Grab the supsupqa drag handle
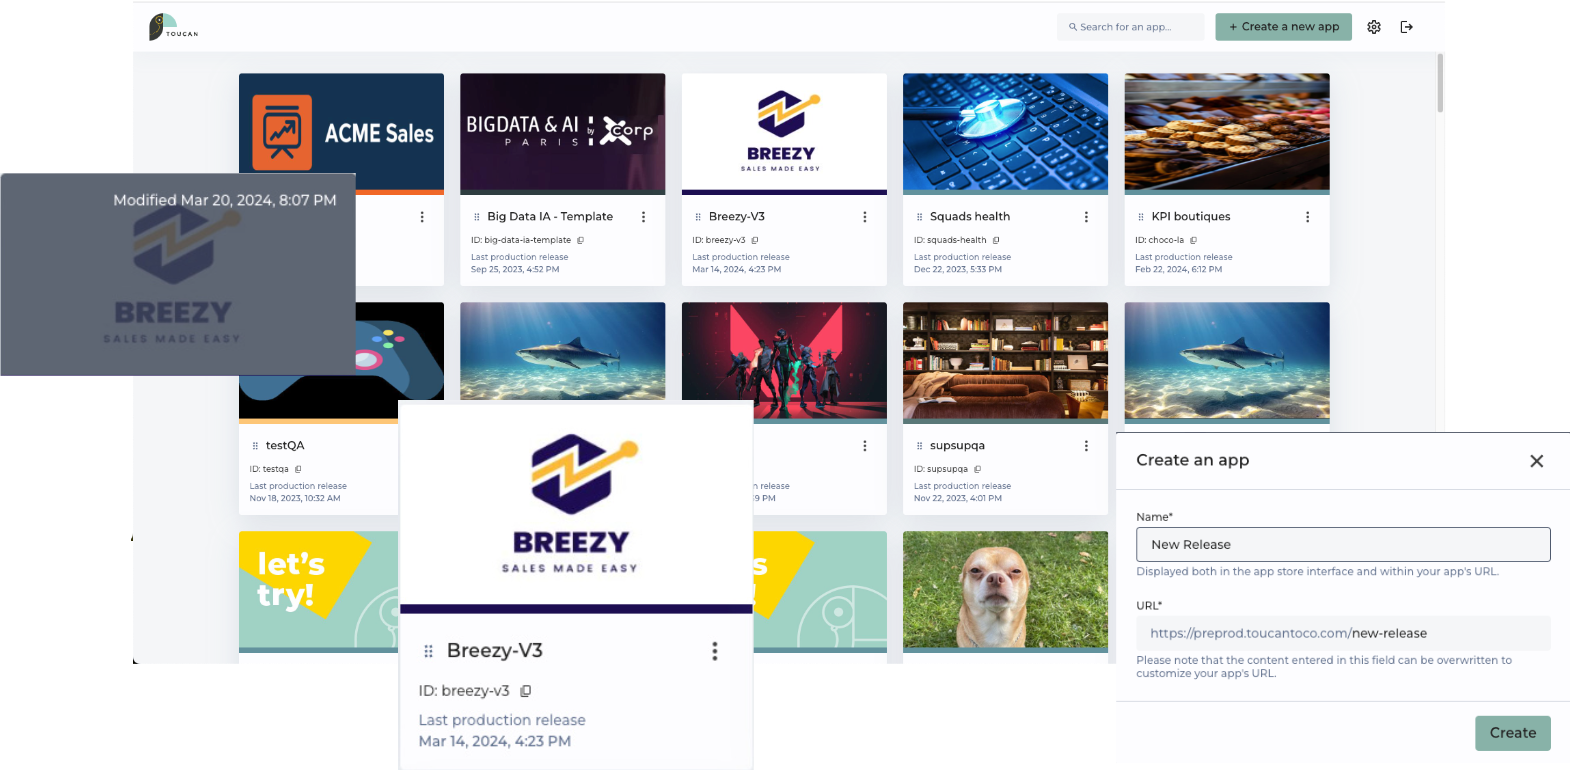This screenshot has height=770, width=1570. point(919,446)
